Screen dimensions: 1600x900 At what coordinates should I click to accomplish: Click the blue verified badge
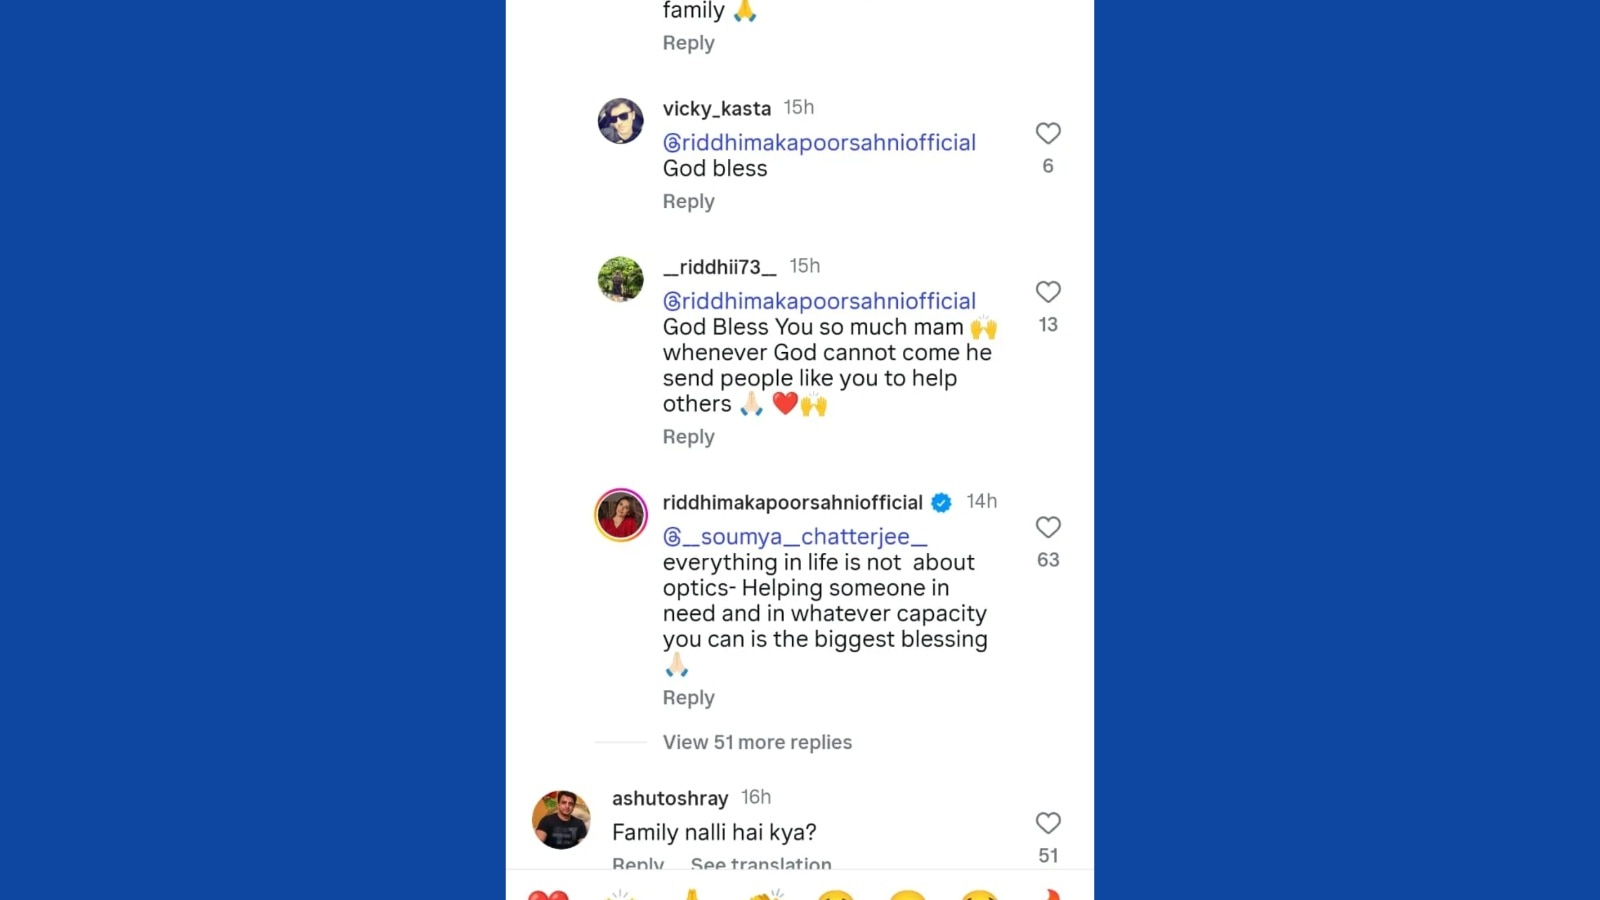click(x=941, y=502)
